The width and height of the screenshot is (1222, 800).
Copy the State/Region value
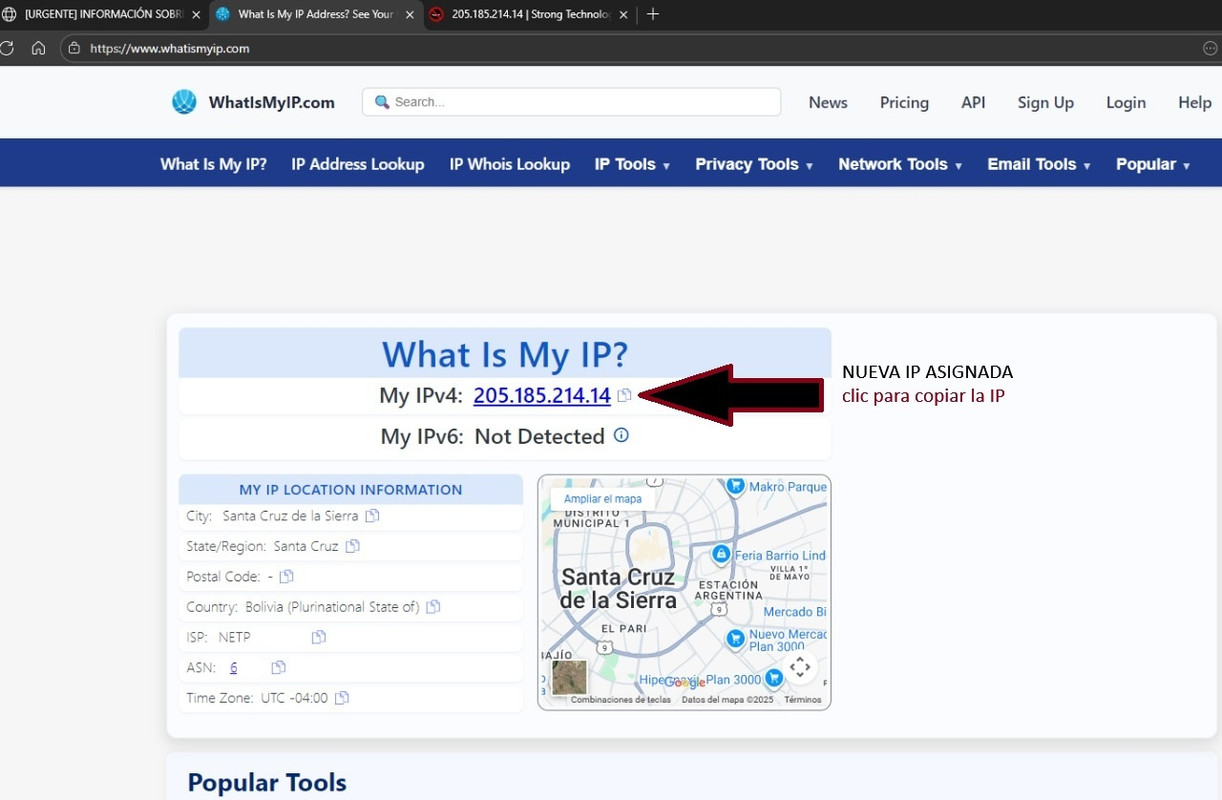pyautogui.click(x=352, y=546)
